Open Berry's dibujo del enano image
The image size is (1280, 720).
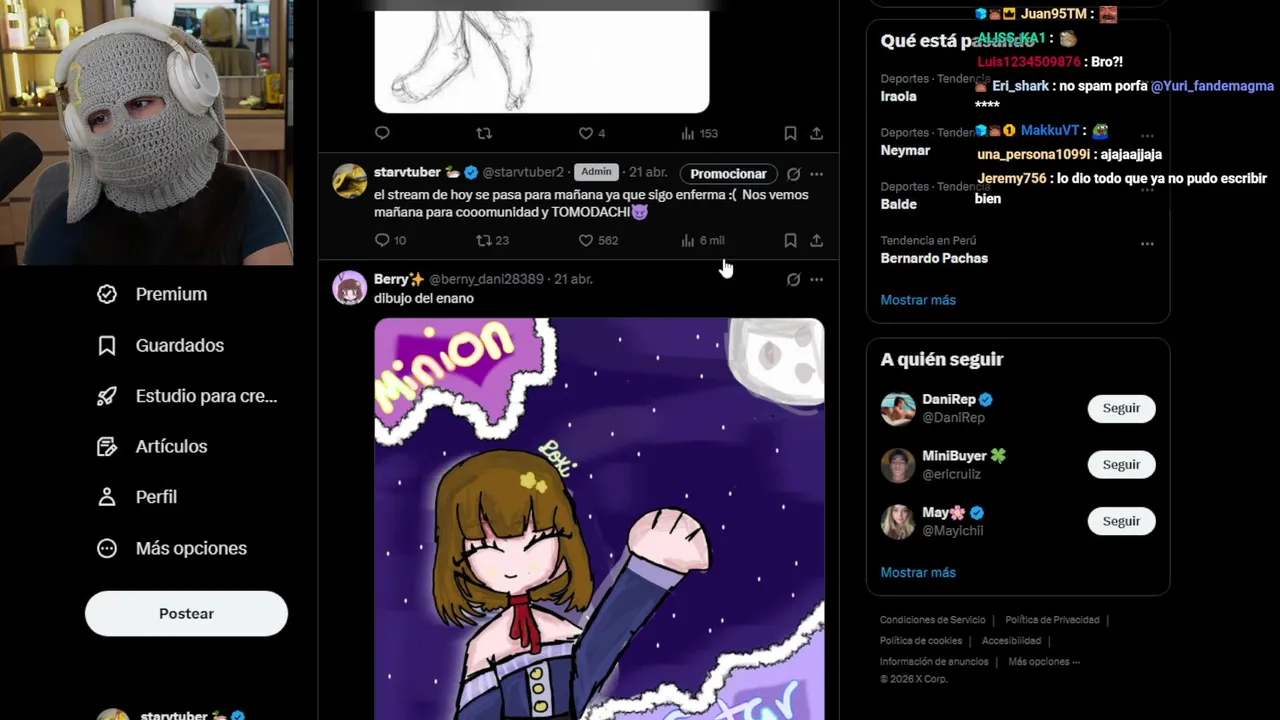pos(599,519)
